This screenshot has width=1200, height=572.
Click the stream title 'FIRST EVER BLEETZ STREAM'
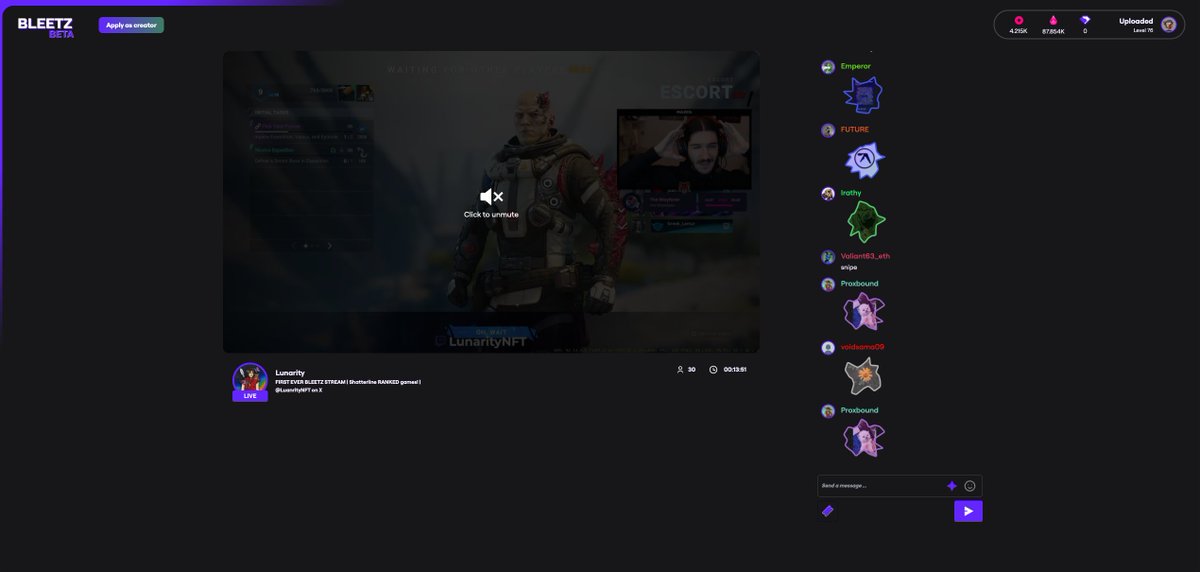coord(310,382)
